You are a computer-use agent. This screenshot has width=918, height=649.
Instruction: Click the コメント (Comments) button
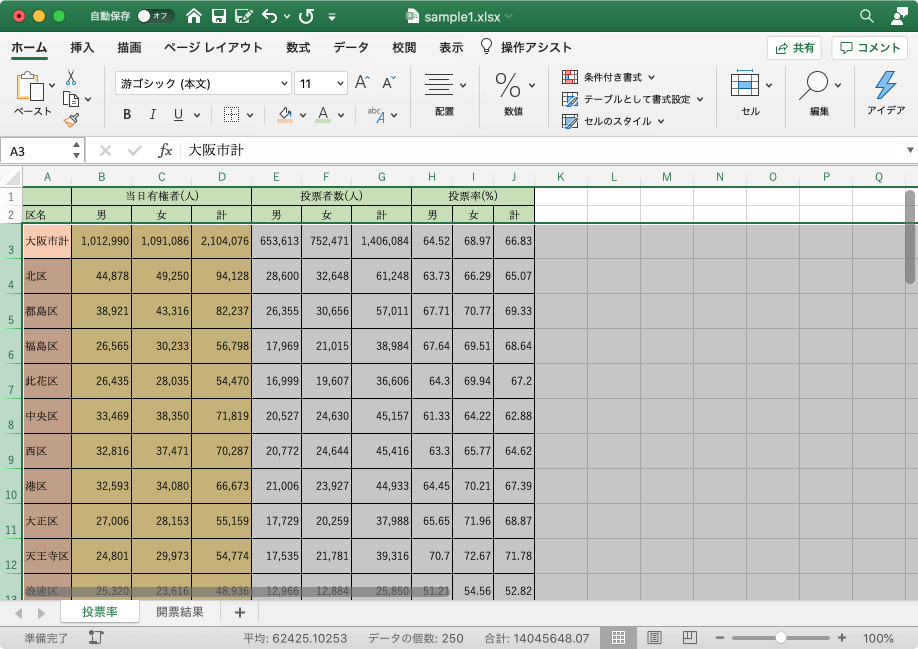[x=869, y=47]
